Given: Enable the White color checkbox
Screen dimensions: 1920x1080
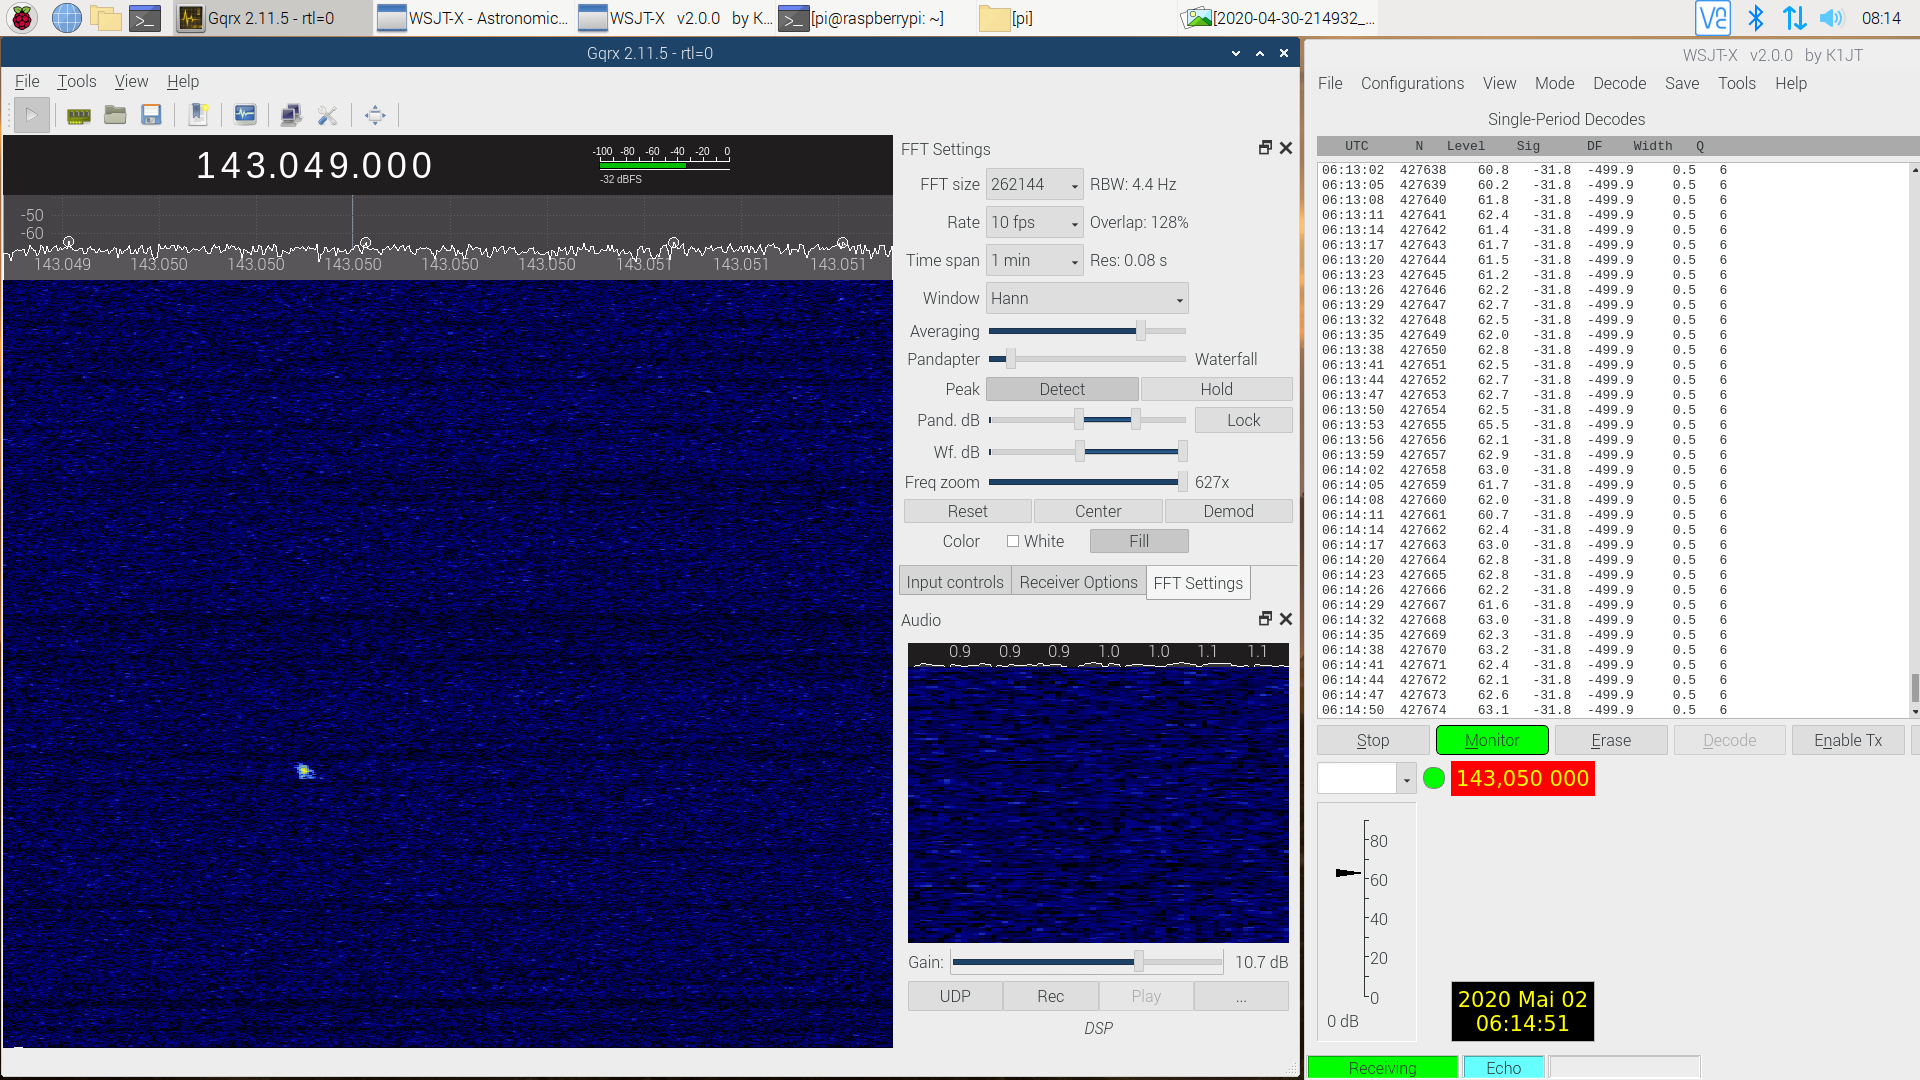Looking at the screenshot, I should pos(1013,541).
